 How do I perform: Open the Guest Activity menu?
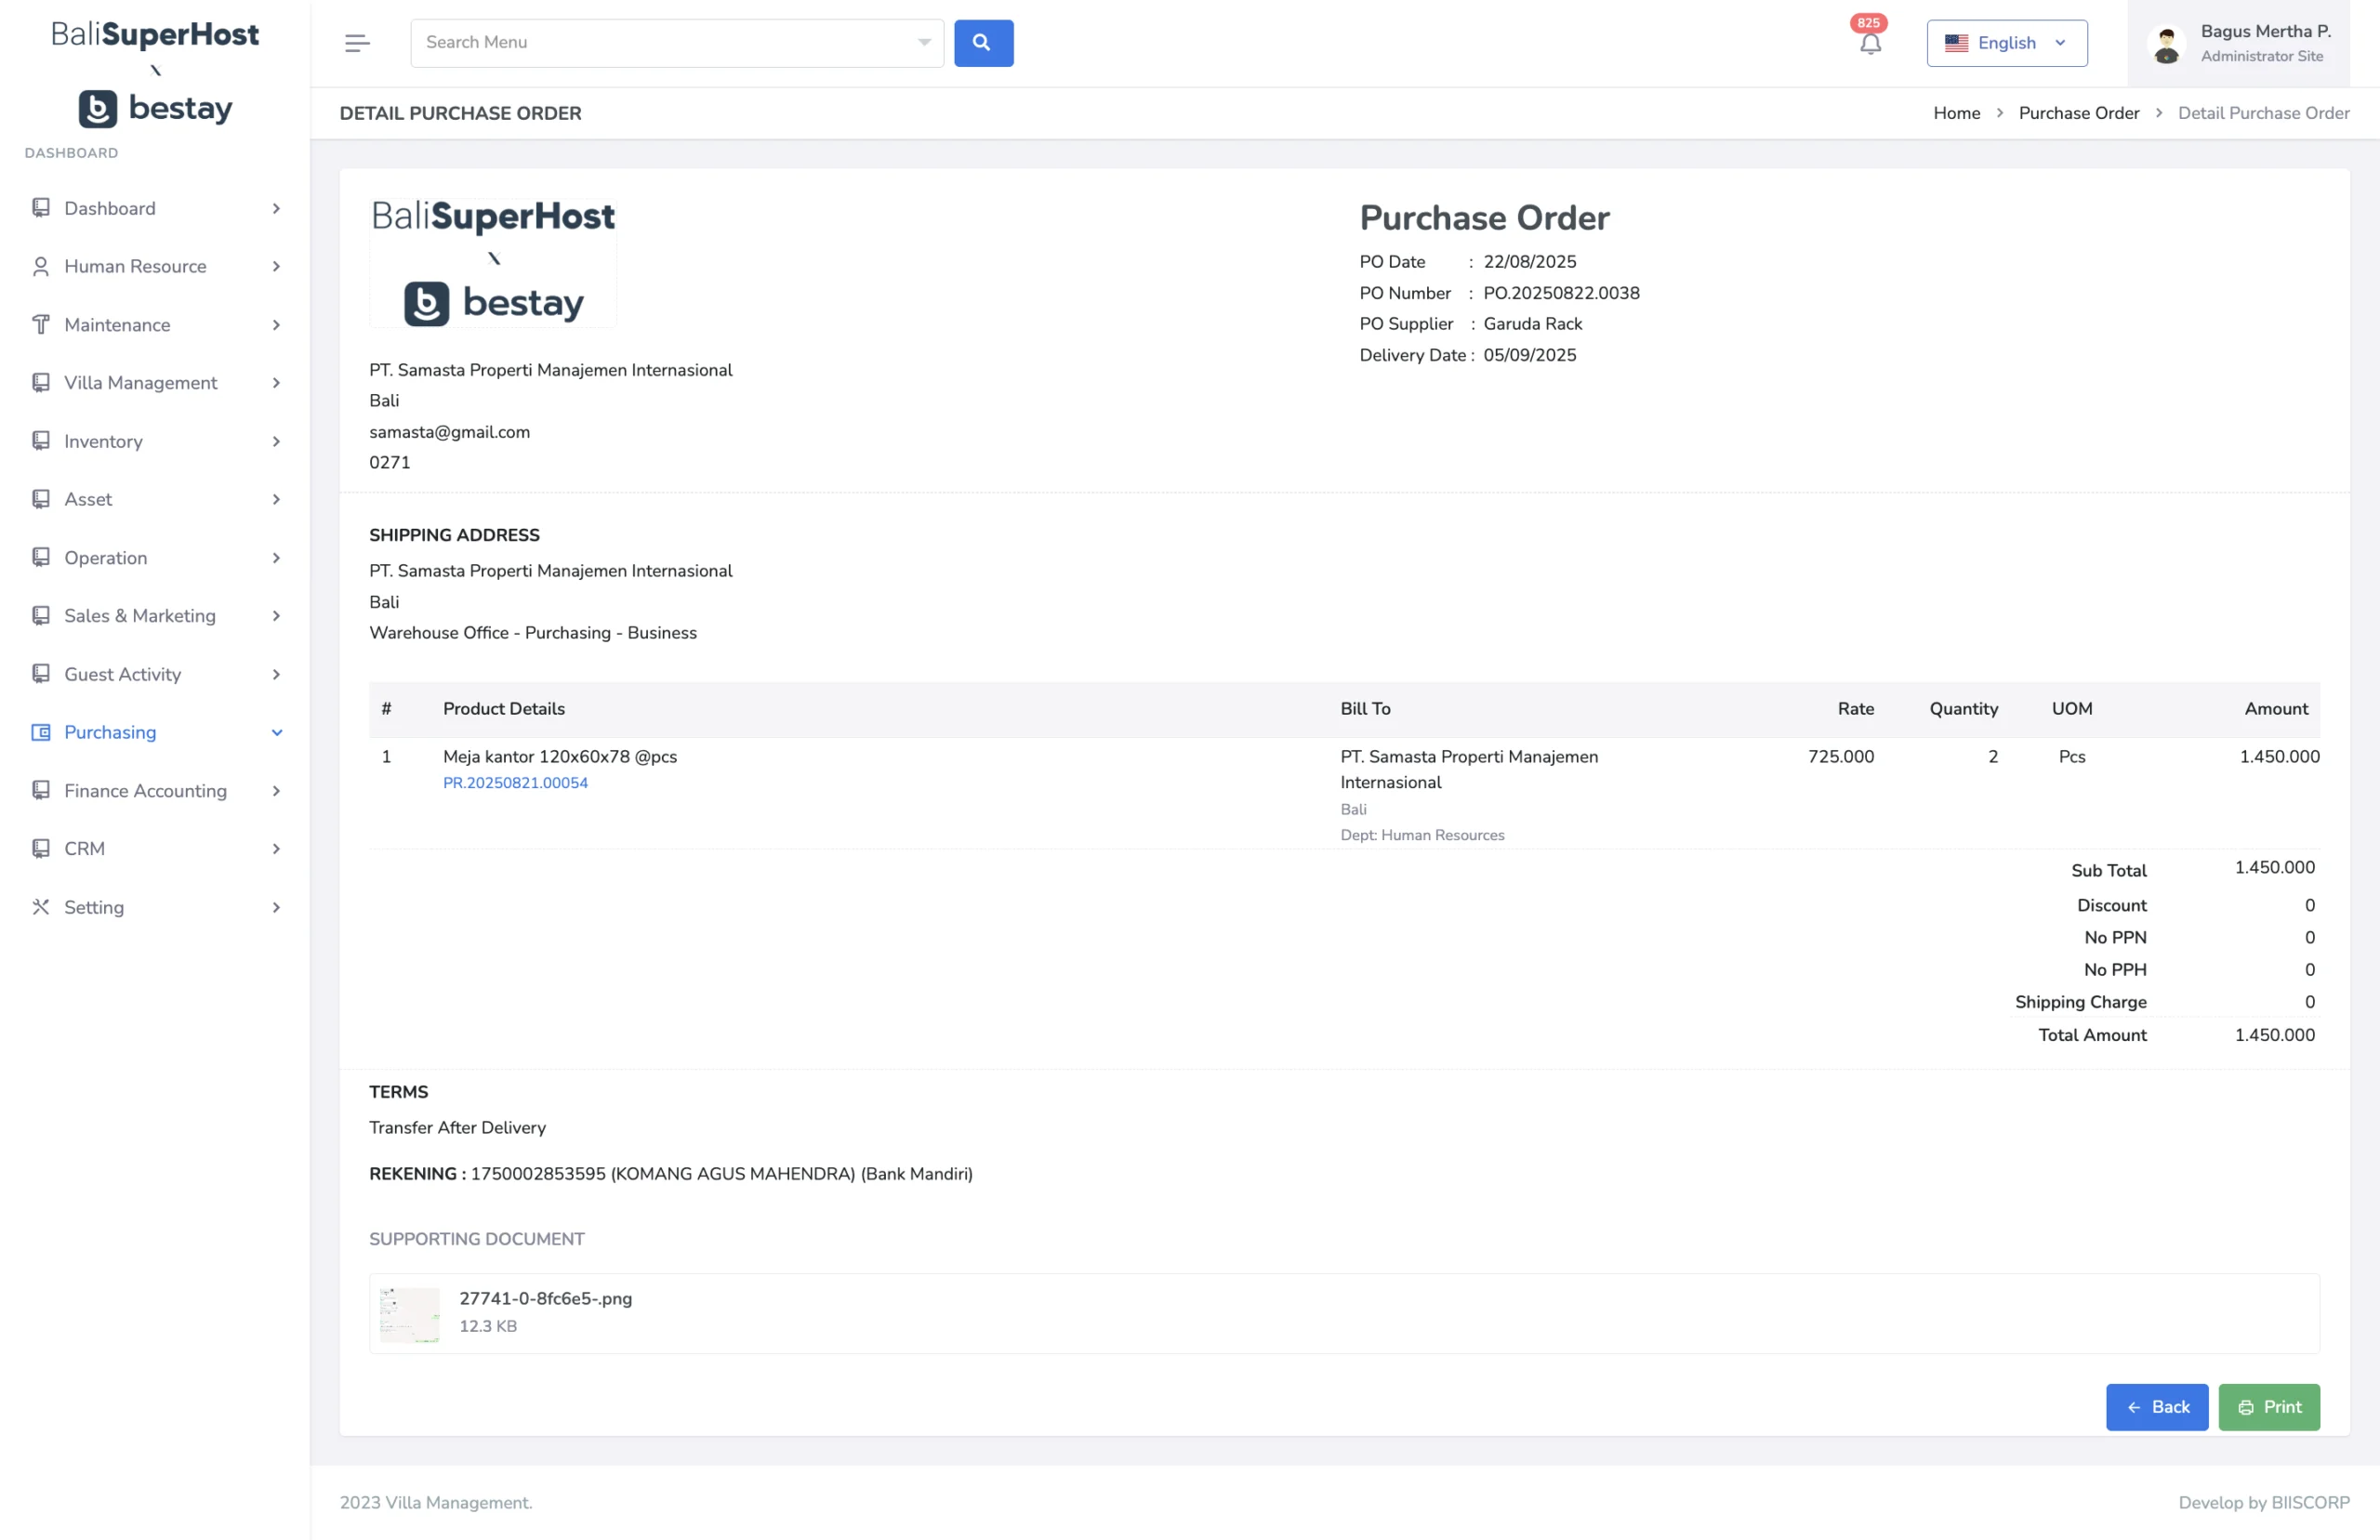(155, 674)
